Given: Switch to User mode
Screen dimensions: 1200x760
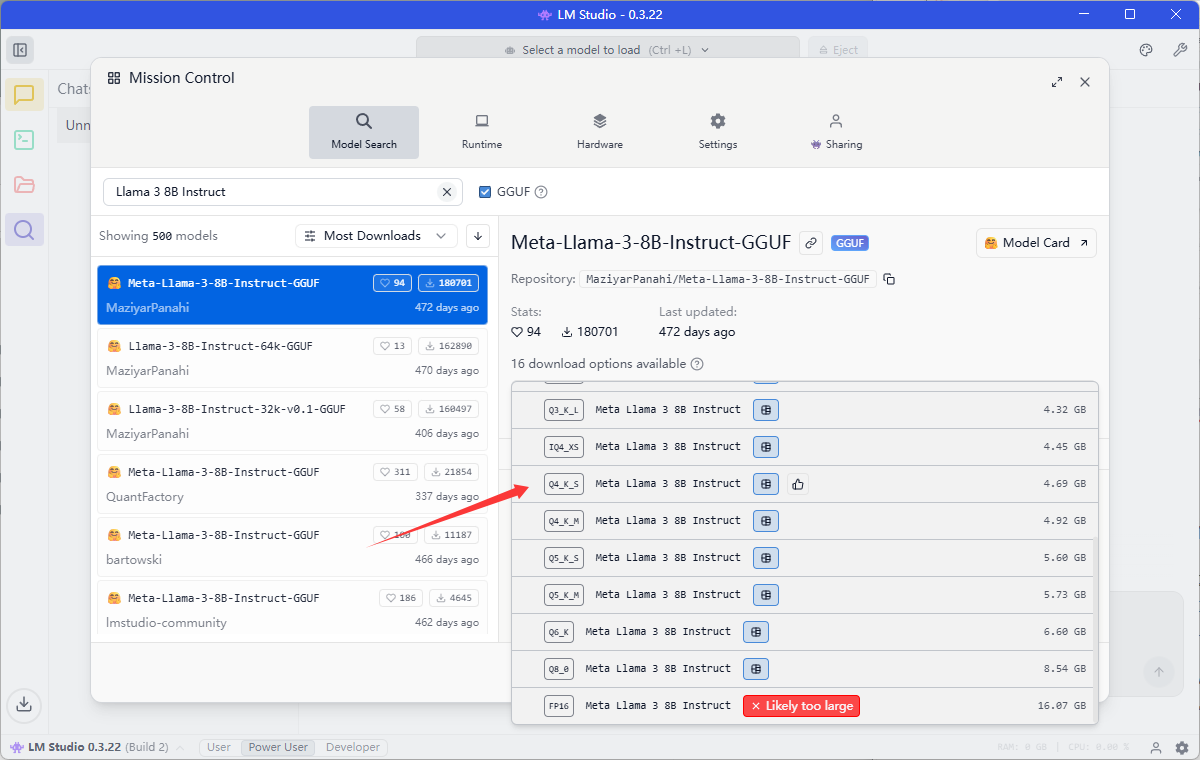Looking at the screenshot, I should coord(219,747).
